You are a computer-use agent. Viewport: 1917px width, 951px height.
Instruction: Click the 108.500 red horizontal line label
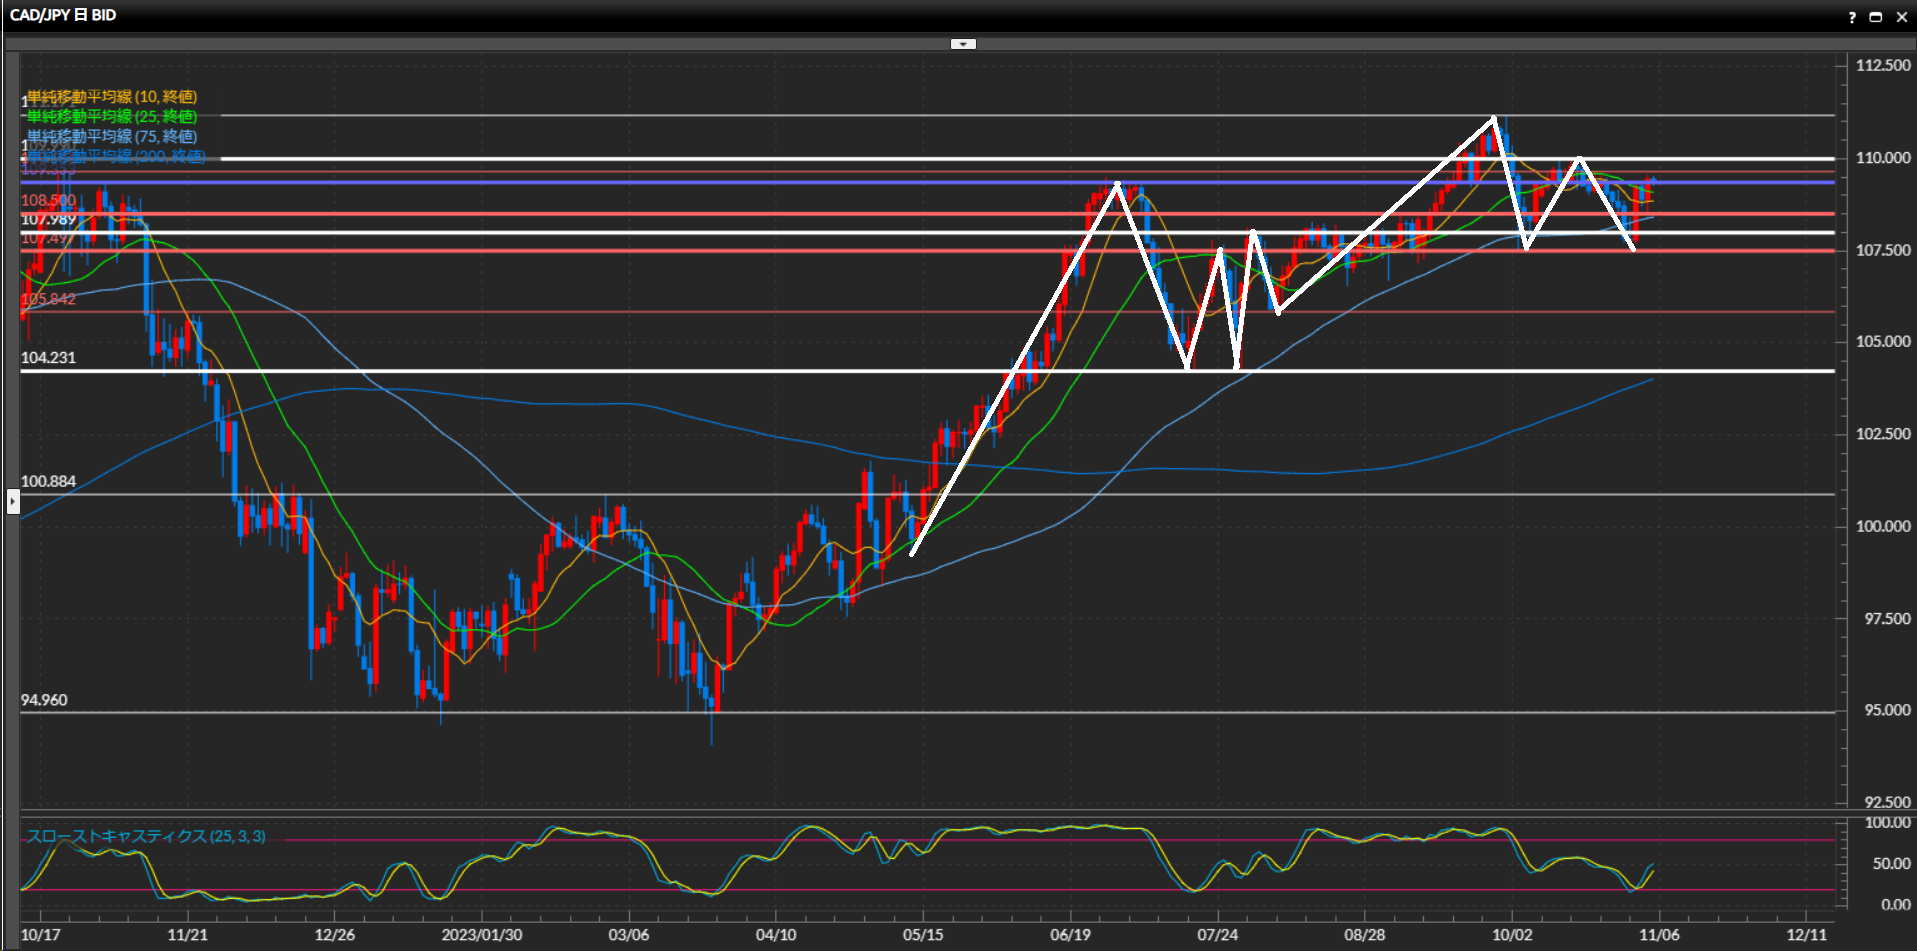click(x=48, y=200)
